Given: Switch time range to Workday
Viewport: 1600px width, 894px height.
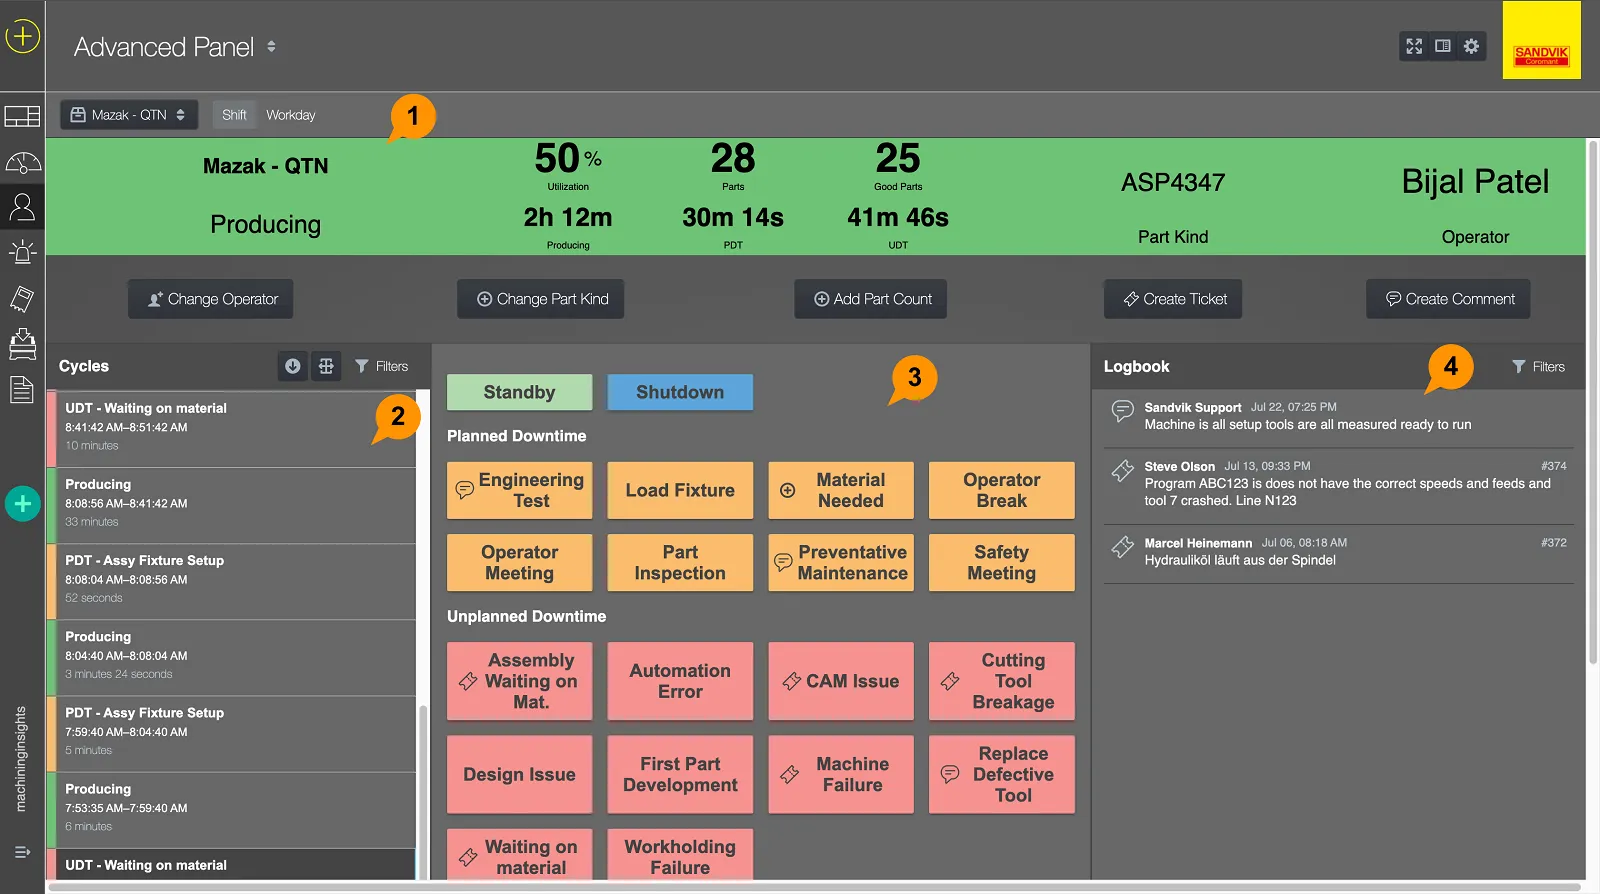Looking at the screenshot, I should pyautogui.click(x=291, y=115).
